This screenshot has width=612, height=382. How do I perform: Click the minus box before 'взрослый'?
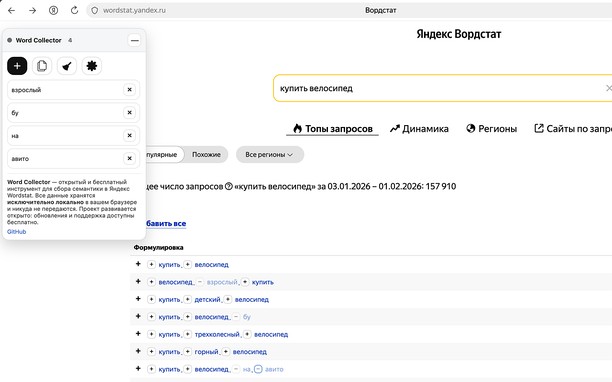click(x=200, y=282)
